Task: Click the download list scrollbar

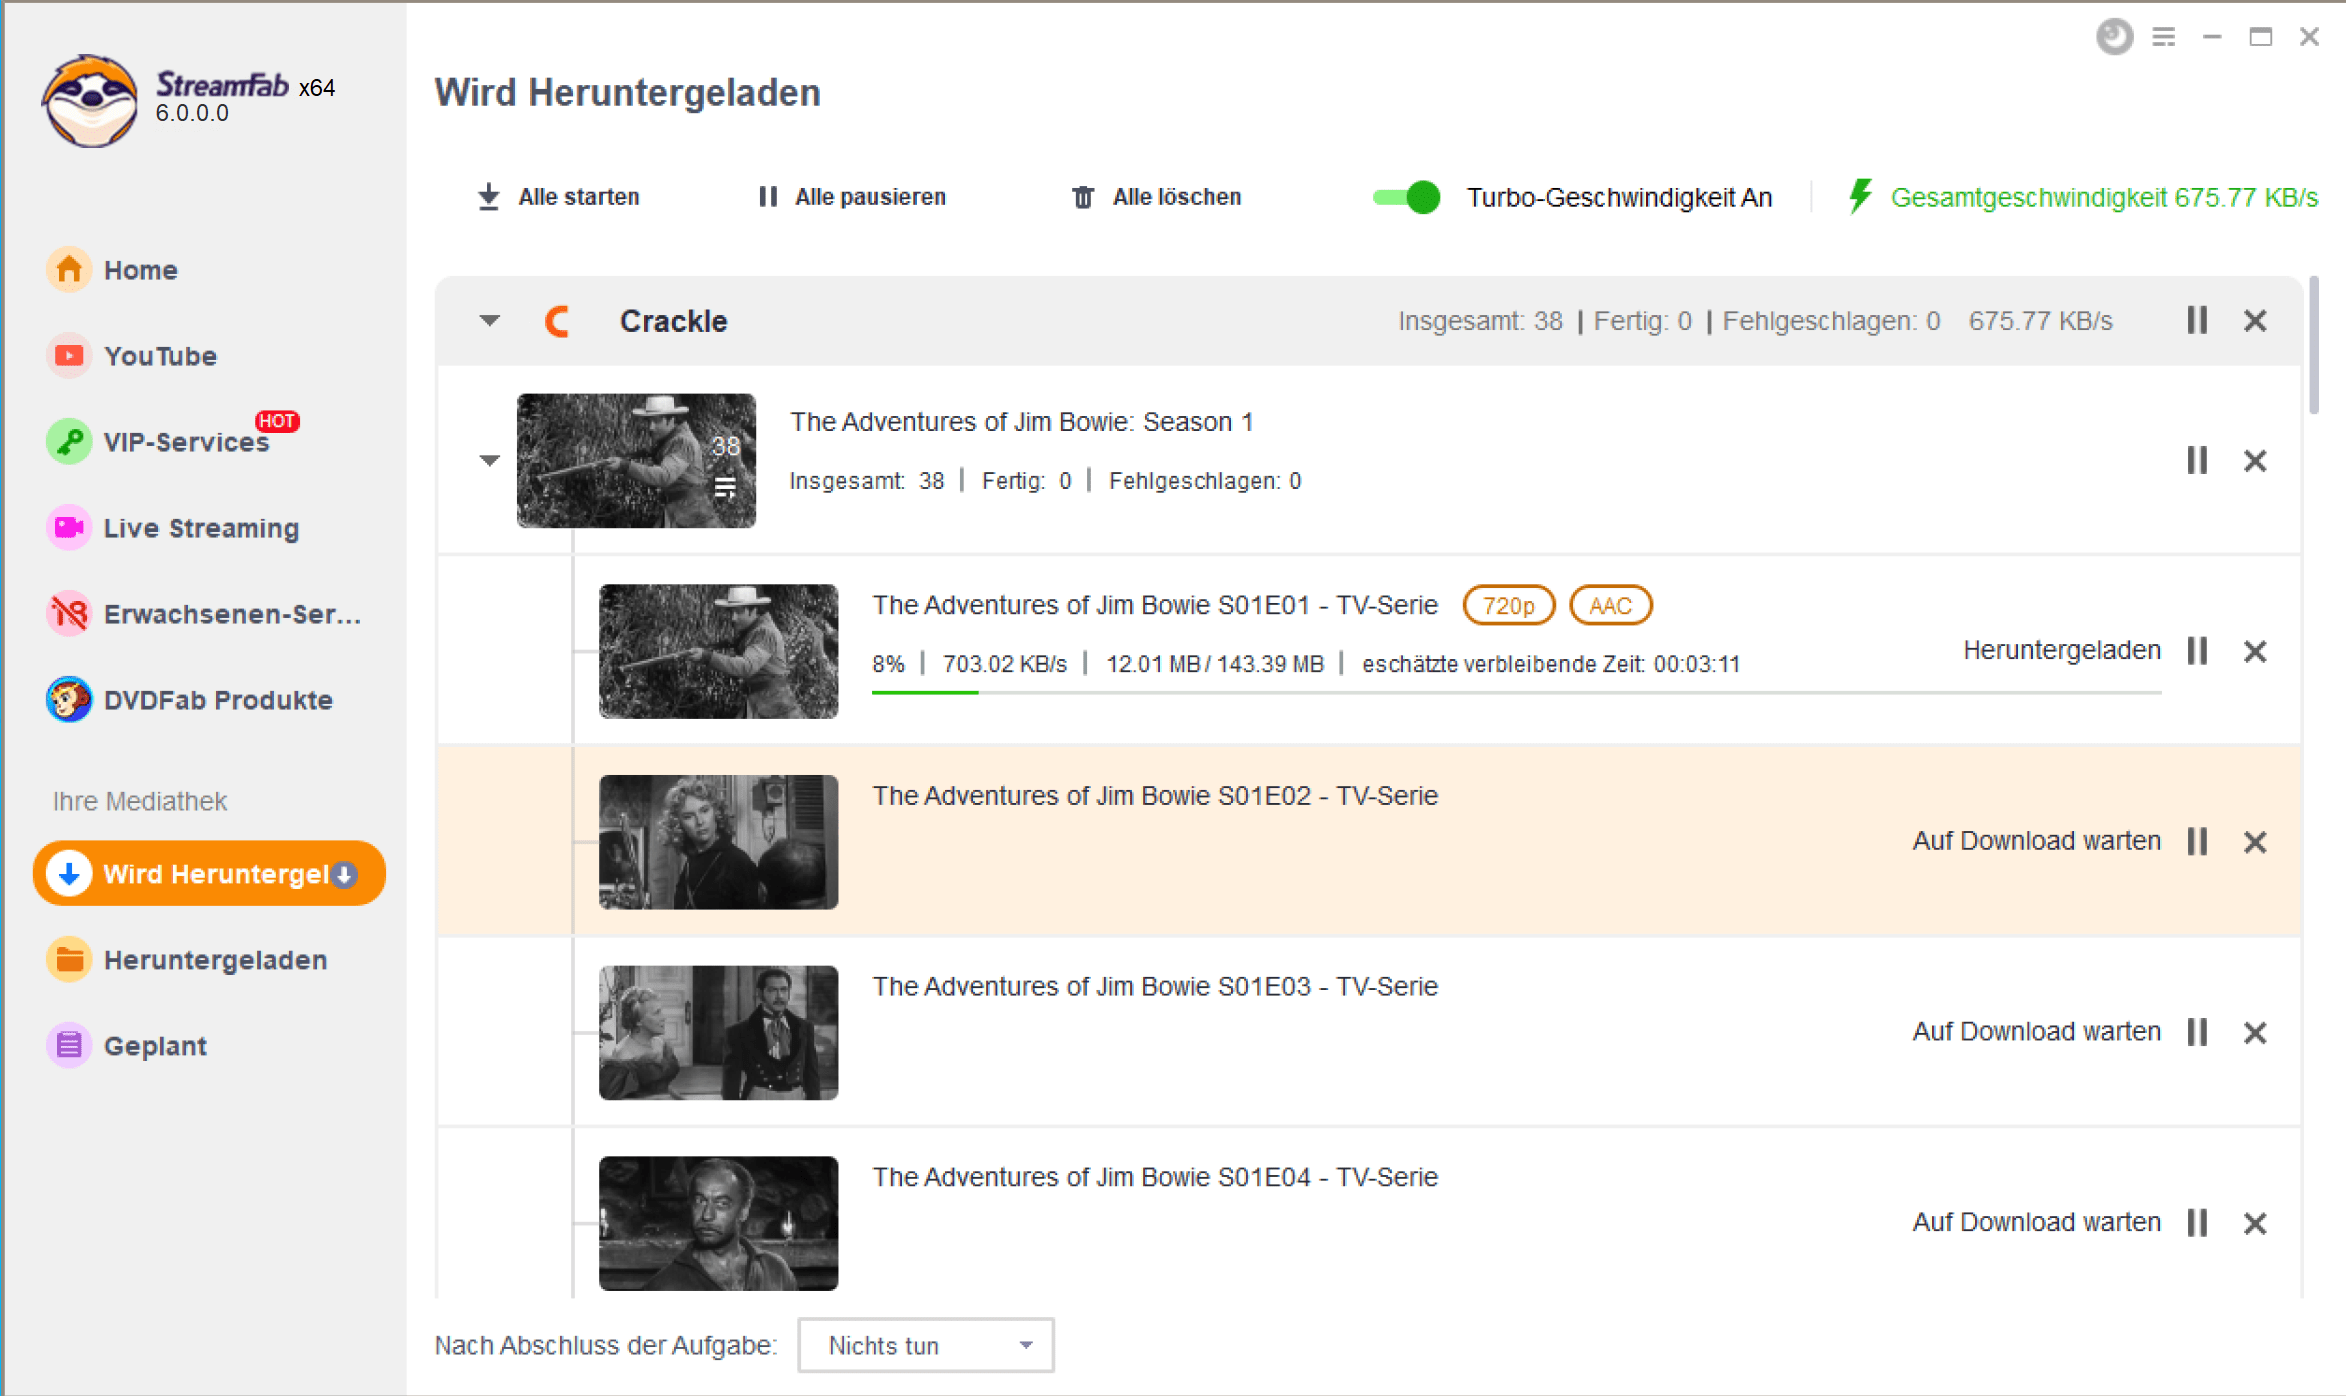Action: 2314,345
